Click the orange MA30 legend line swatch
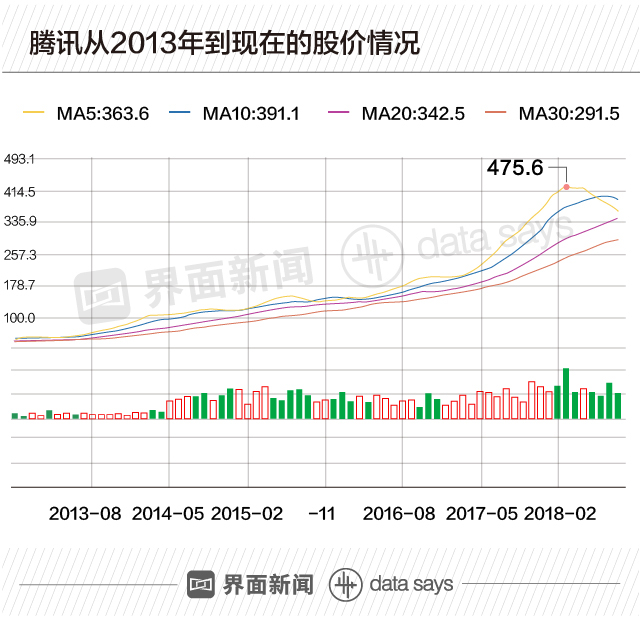The image size is (640, 629). point(496,112)
